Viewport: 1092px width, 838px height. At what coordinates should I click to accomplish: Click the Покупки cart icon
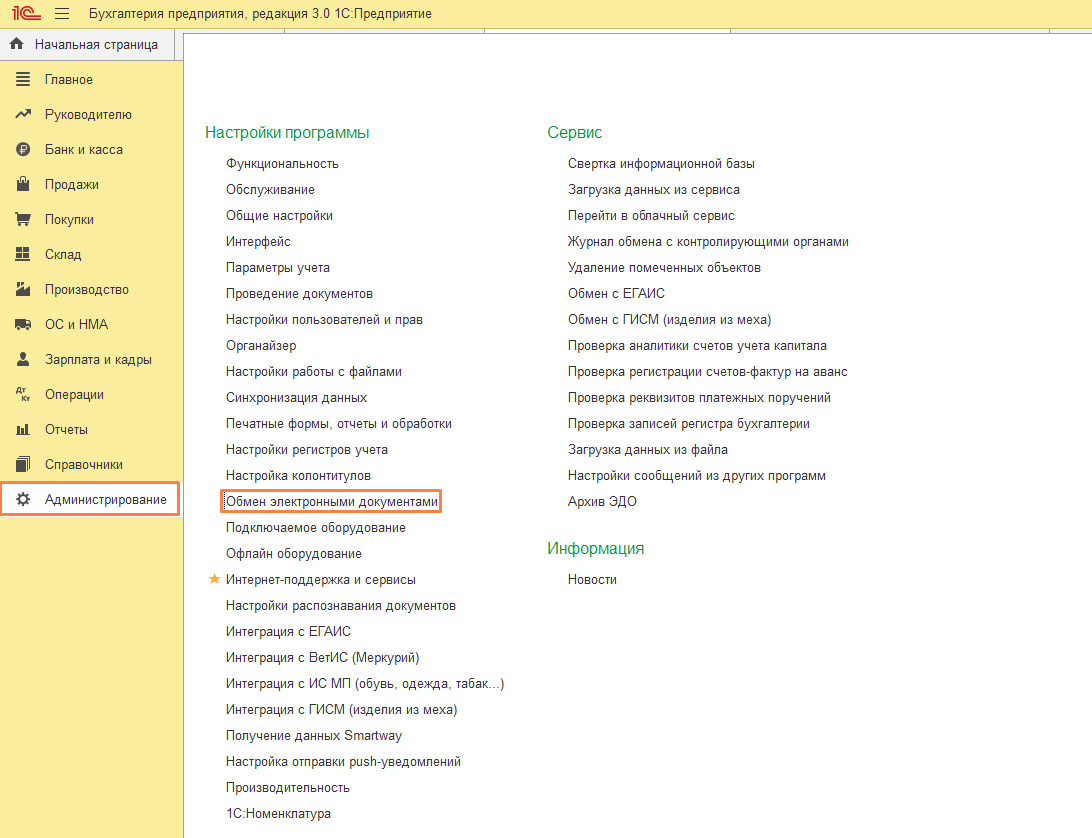click(23, 219)
